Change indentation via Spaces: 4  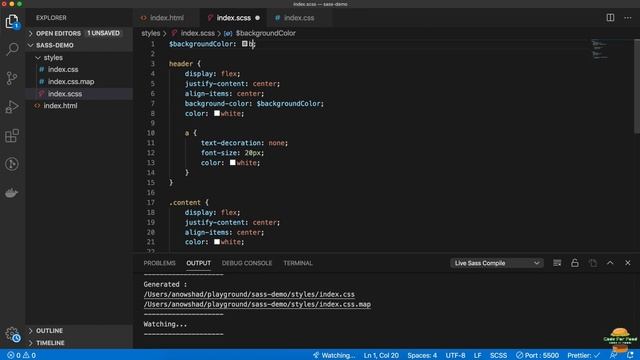pos(422,356)
